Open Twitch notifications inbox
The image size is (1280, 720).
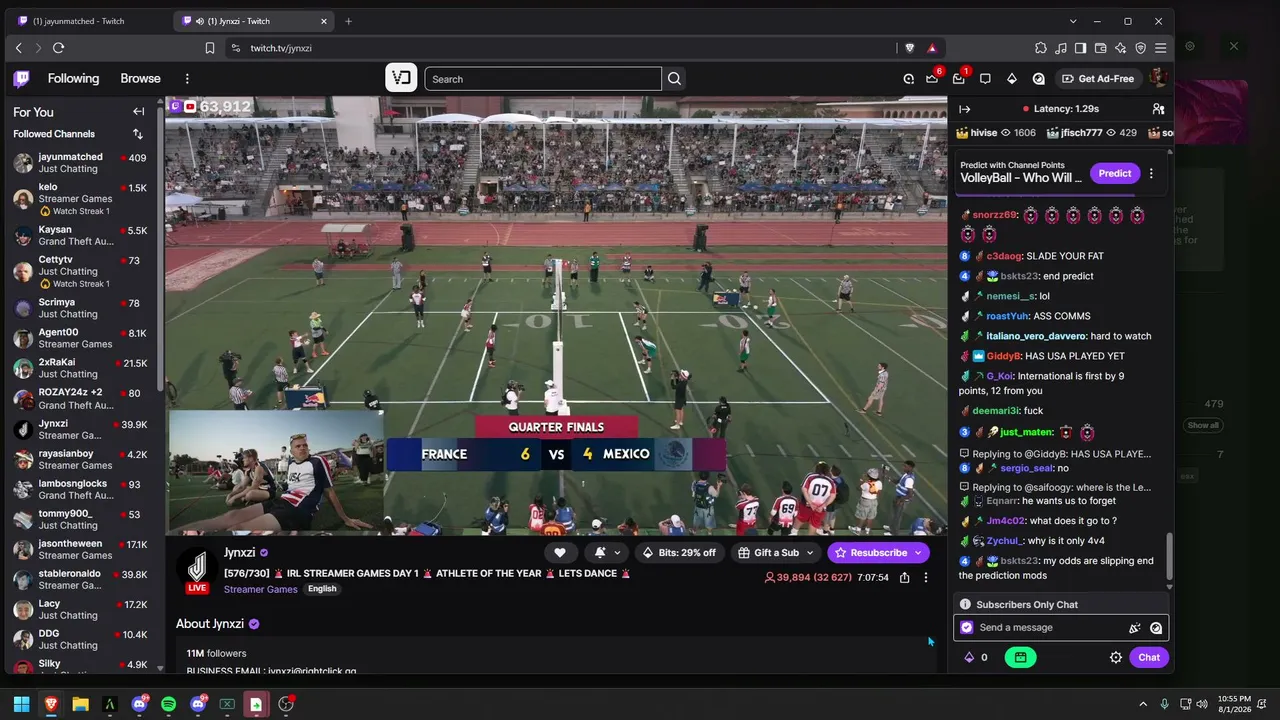coord(959,79)
